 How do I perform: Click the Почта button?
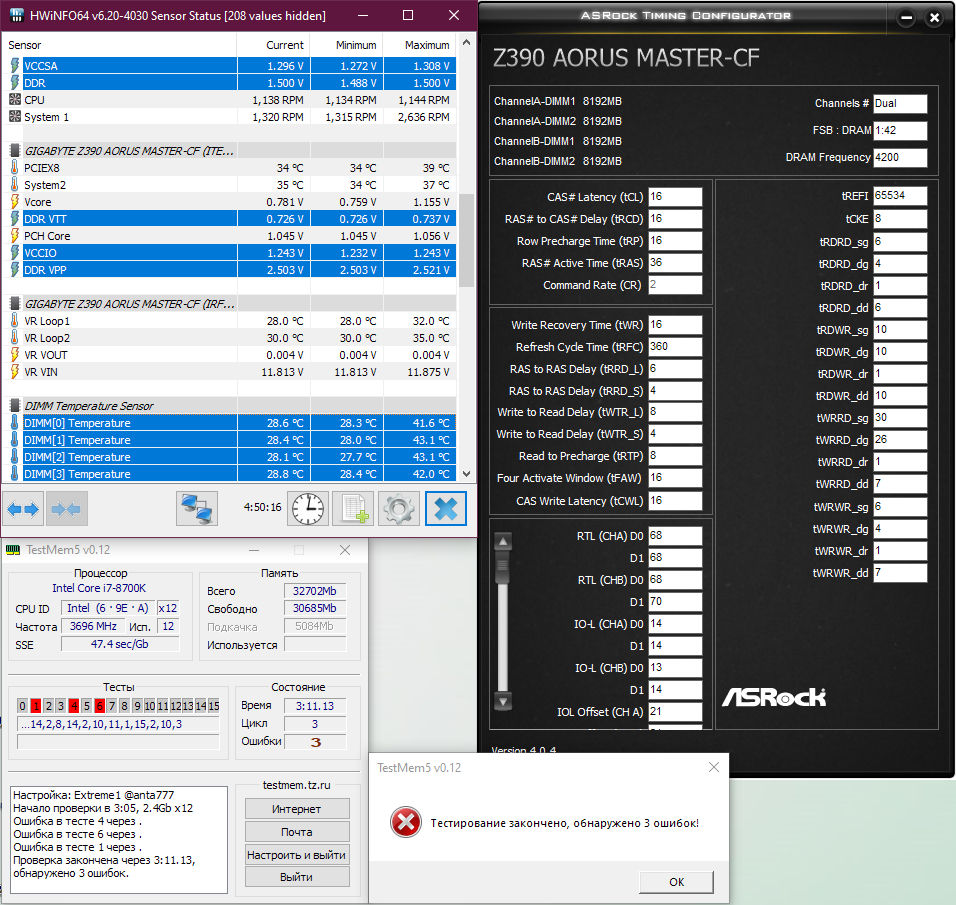(x=297, y=832)
